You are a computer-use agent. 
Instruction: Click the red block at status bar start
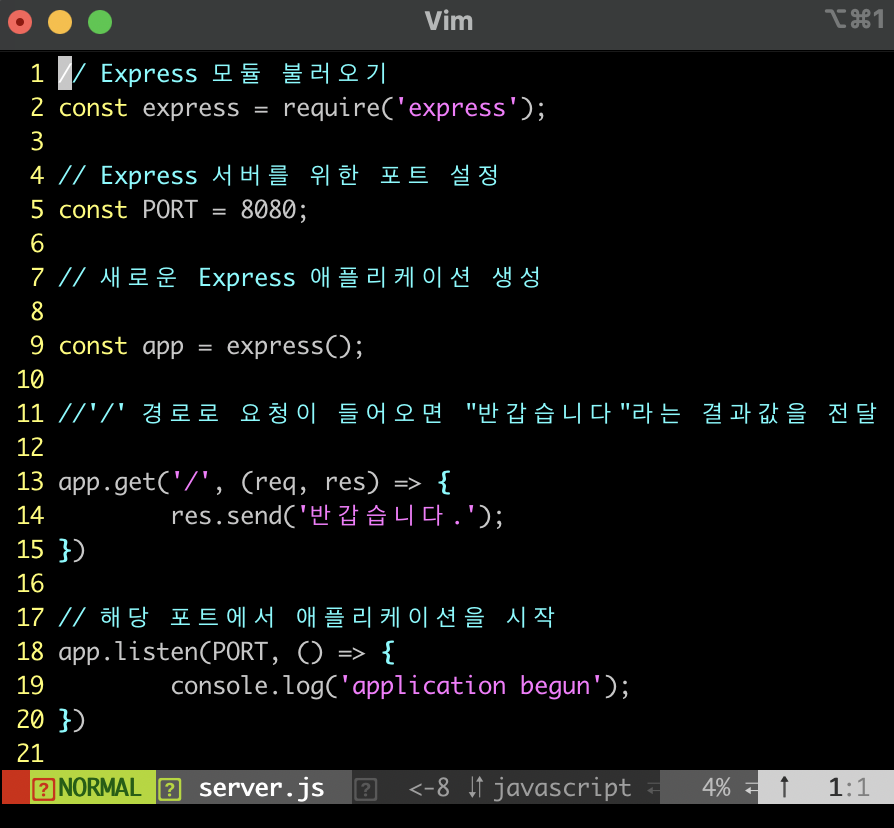pos(14,787)
